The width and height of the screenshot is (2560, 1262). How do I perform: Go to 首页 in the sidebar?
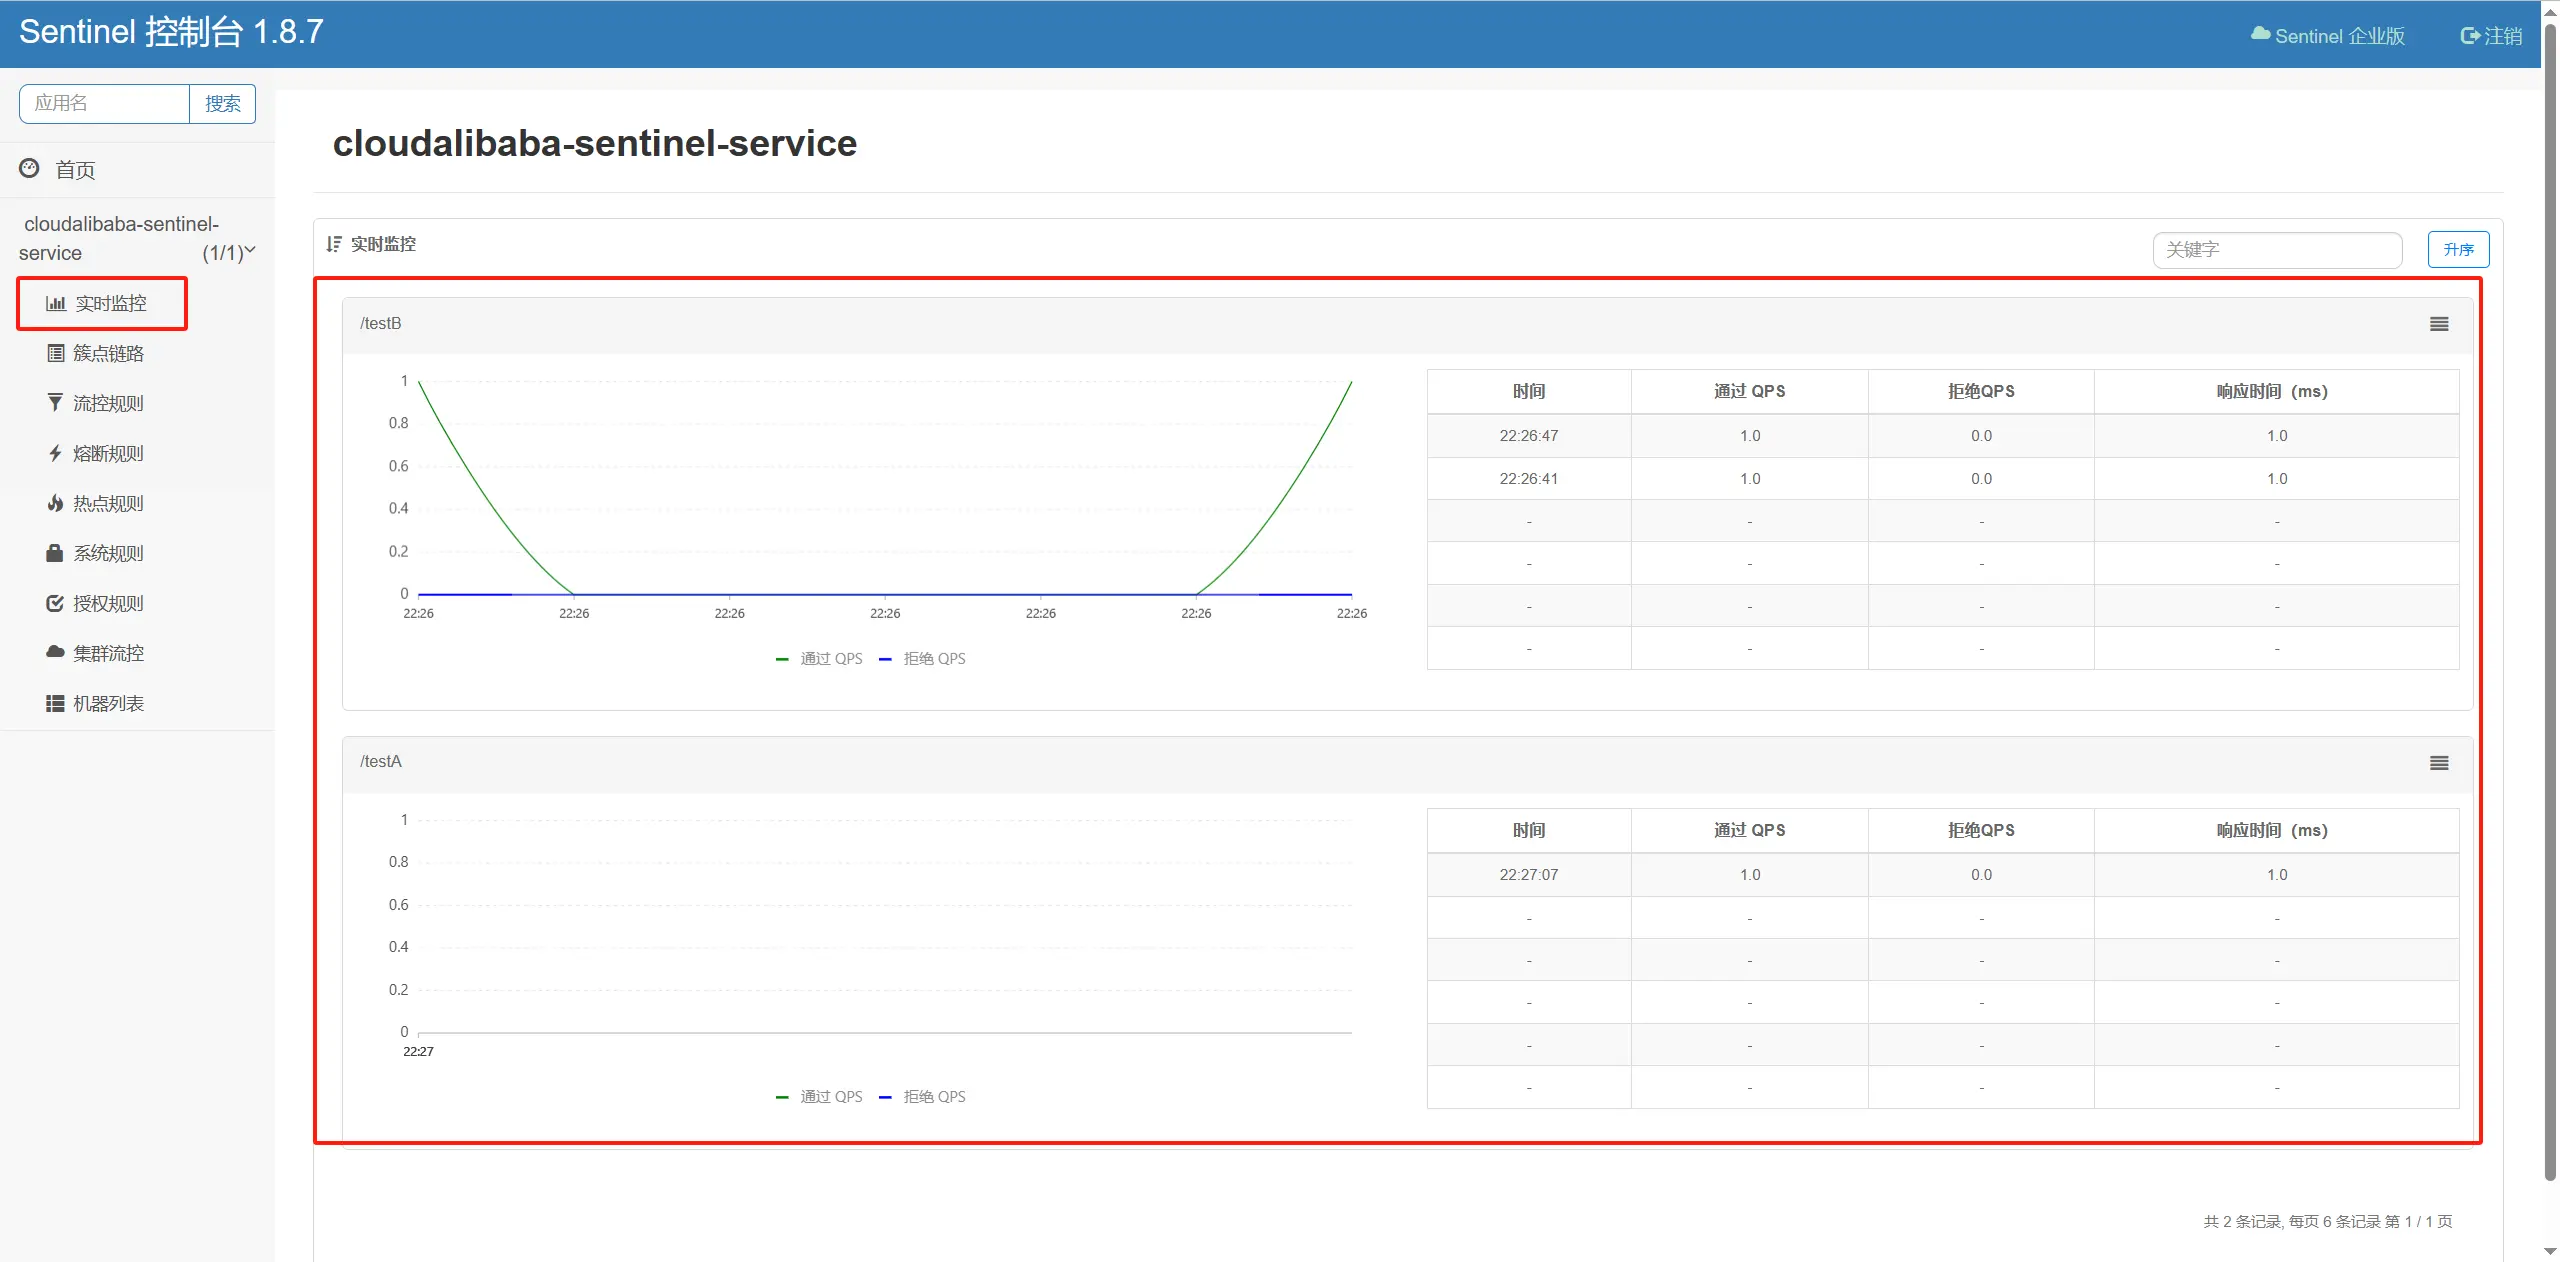click(x=74, y=170)
